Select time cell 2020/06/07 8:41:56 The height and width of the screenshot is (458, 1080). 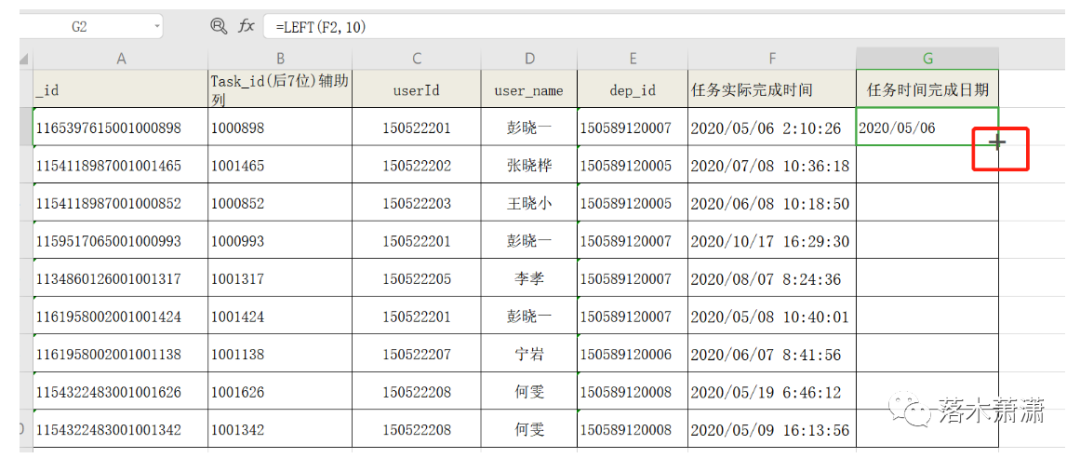point(772,354)
